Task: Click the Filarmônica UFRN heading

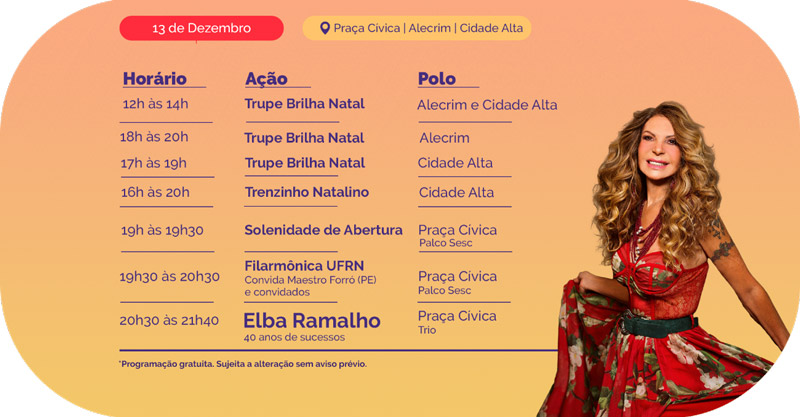Action: (304, 266)
